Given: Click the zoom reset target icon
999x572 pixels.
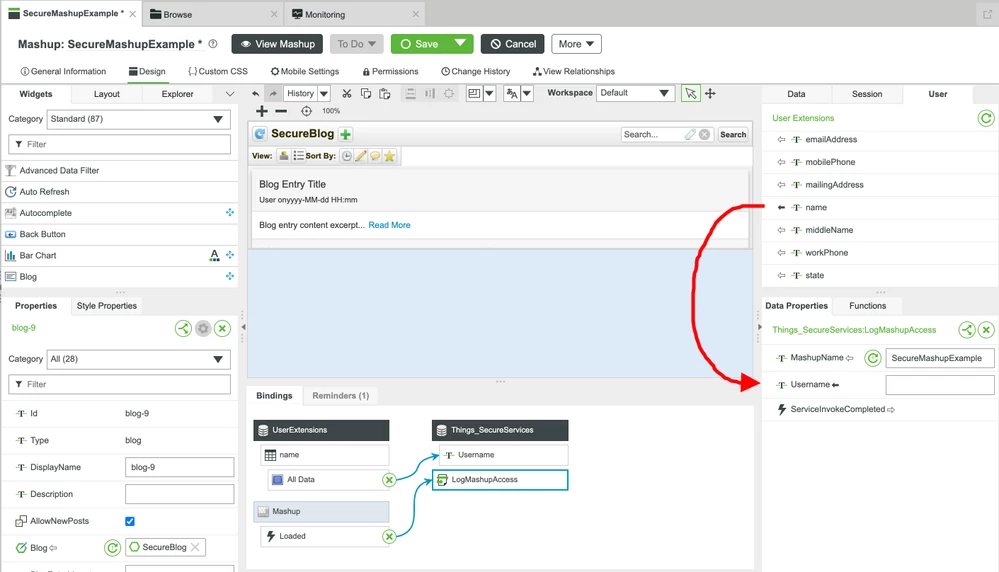Looking at the screenshot, I should [306, 111].
